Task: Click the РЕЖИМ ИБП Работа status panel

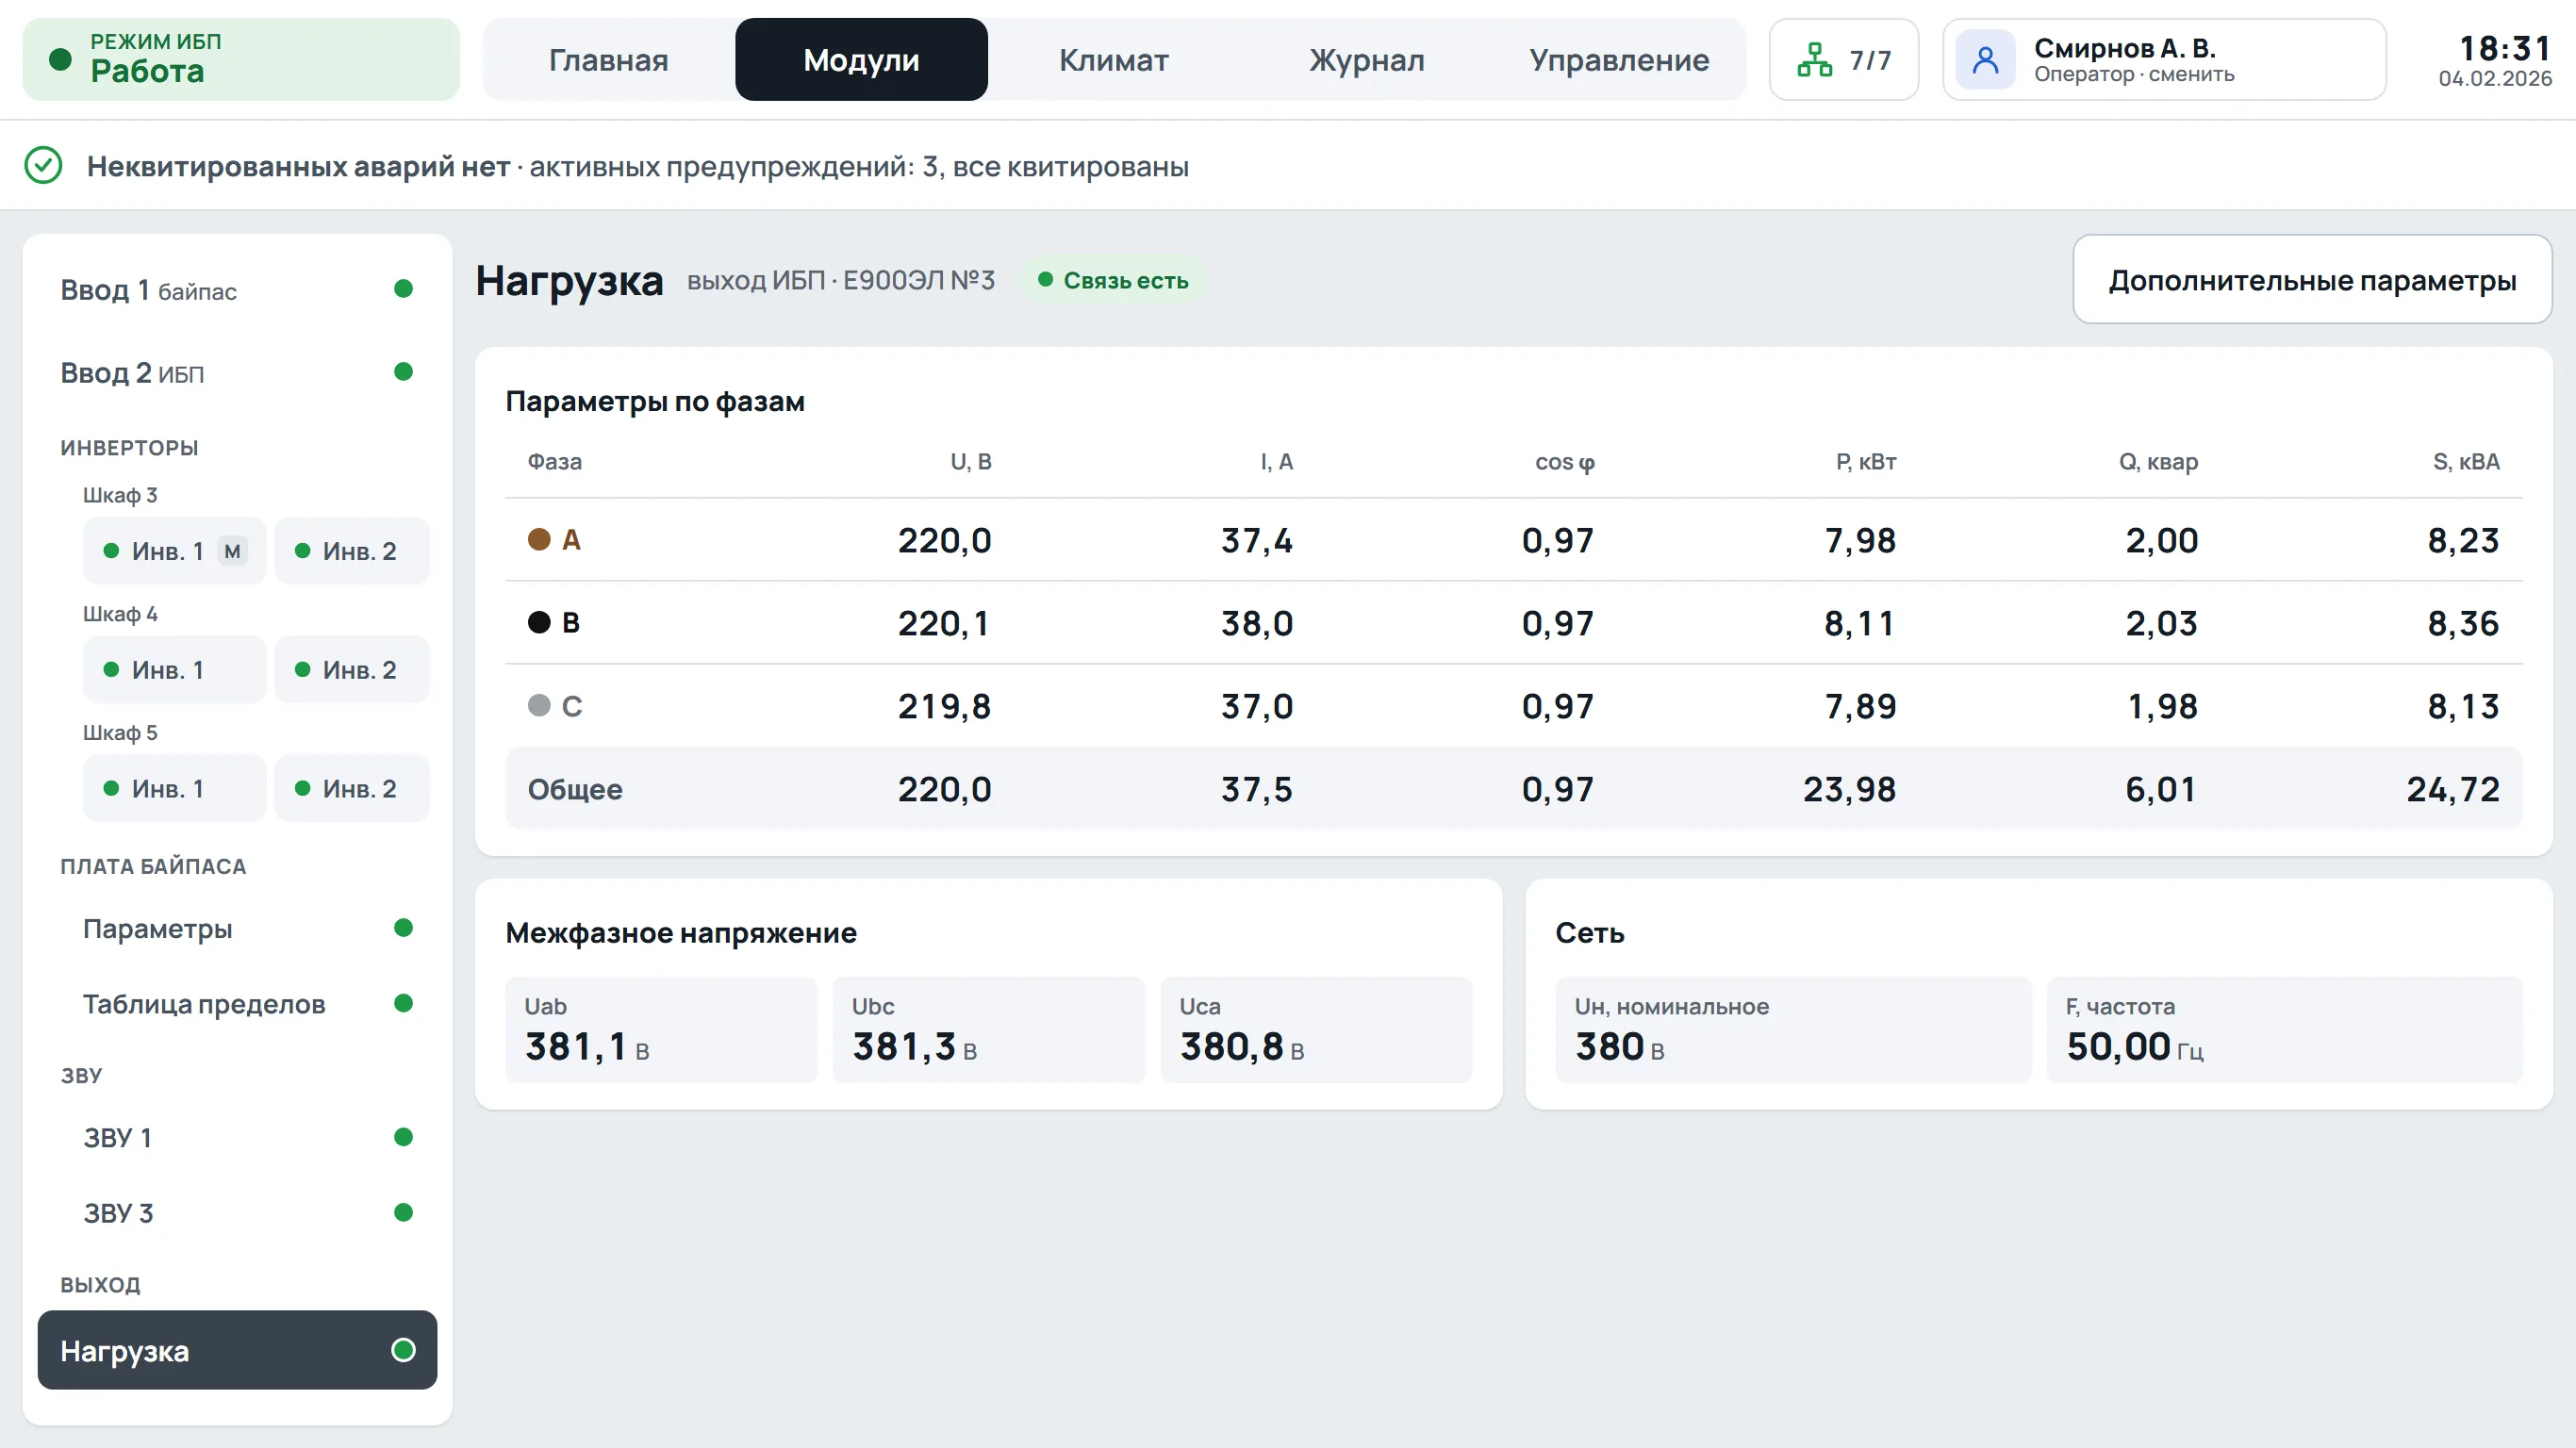Action: 241,60
